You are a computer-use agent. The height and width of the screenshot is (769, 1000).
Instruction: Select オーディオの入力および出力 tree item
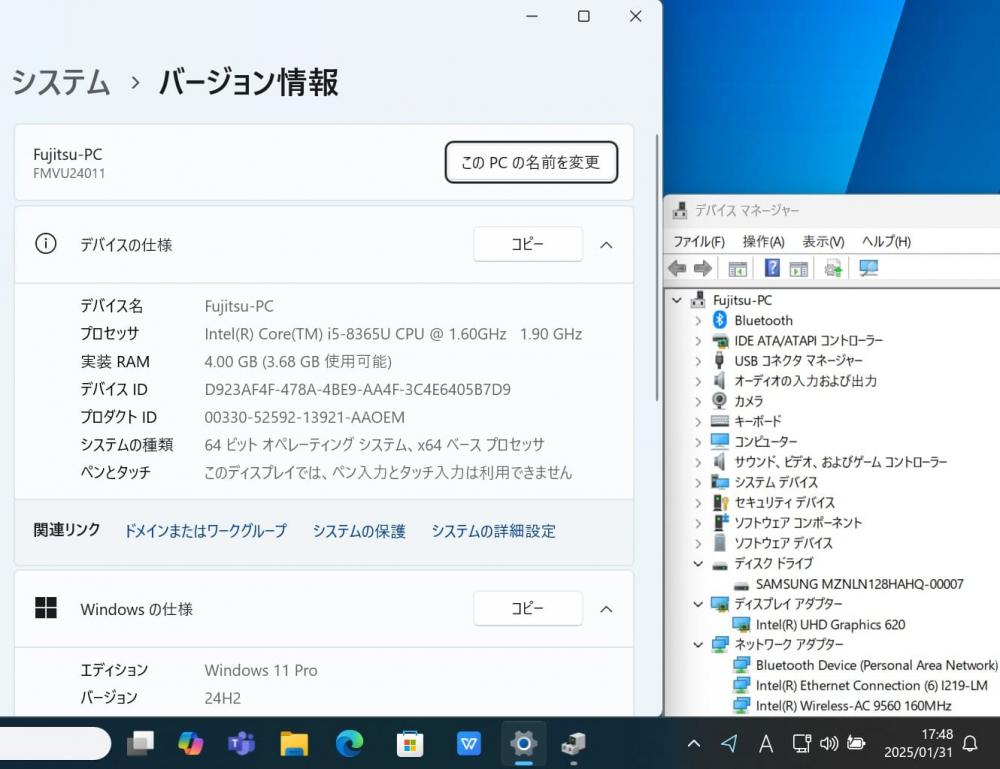click(805, 381)
